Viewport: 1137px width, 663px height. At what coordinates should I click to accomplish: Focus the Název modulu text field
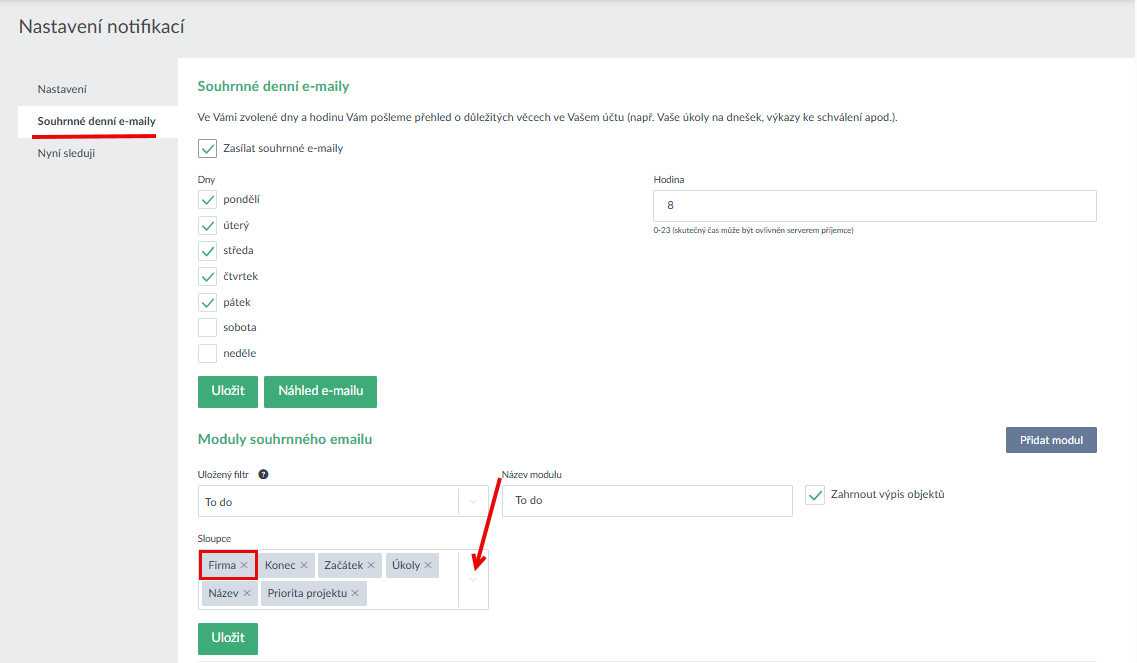click(x=647, y=501)
